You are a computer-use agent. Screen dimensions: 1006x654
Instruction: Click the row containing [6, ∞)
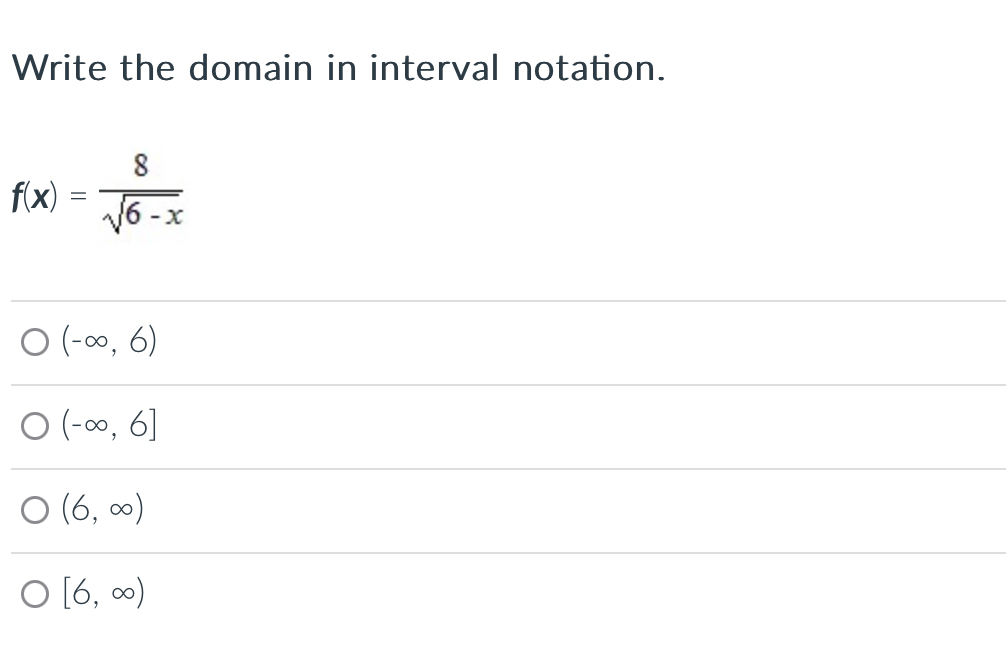(x=400, y=592)
